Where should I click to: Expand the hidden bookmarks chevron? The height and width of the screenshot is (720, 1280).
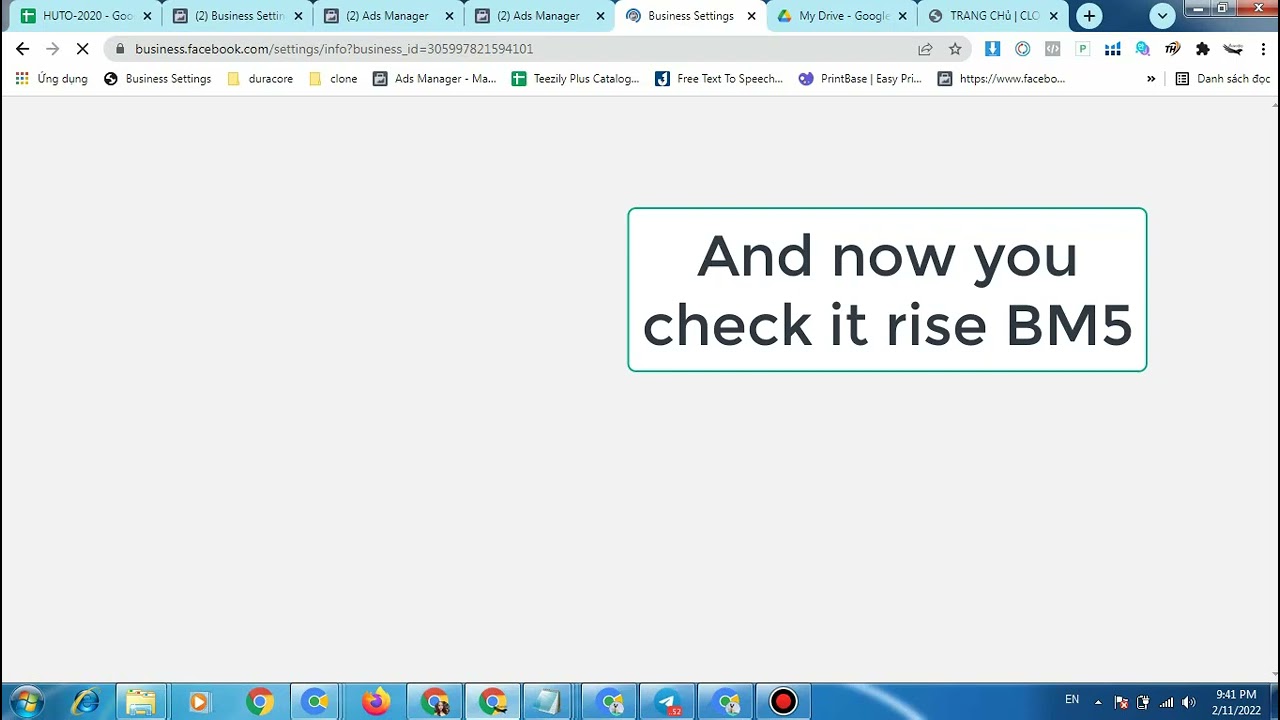[x=1151, y=79]
